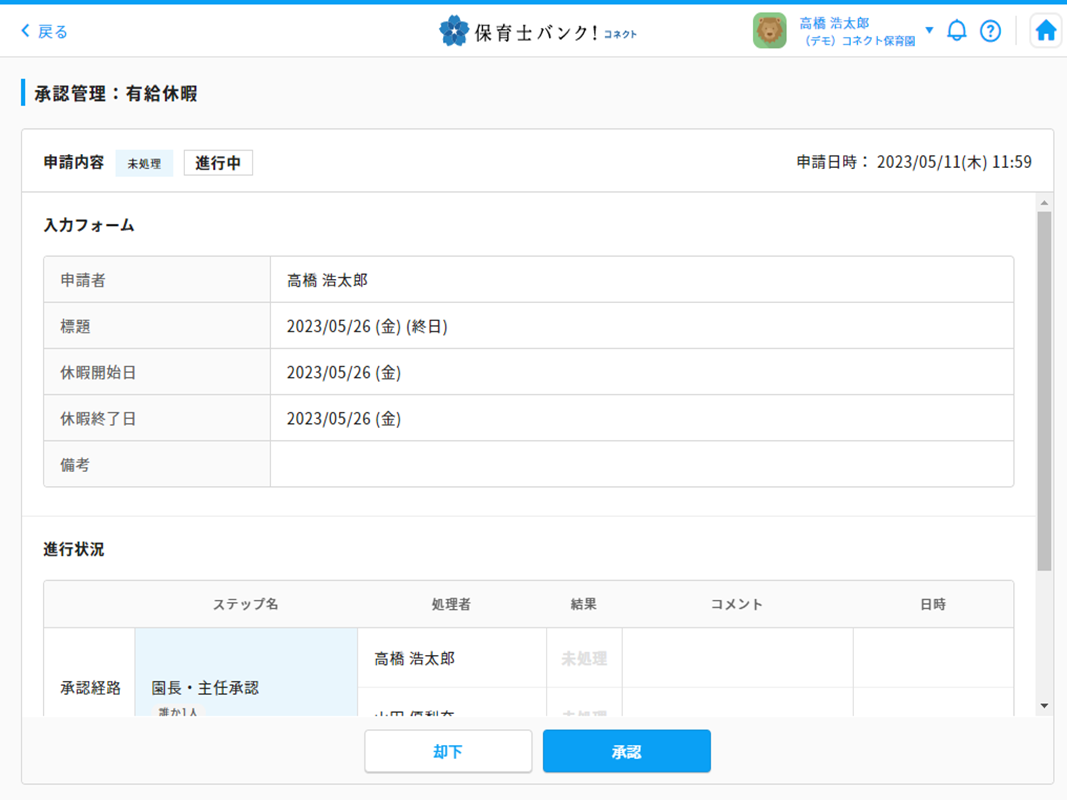Image resolution: width=1067 pixels, height=800 pixels.
Task: Click the lion avatar icon
Action: point(769,31)
